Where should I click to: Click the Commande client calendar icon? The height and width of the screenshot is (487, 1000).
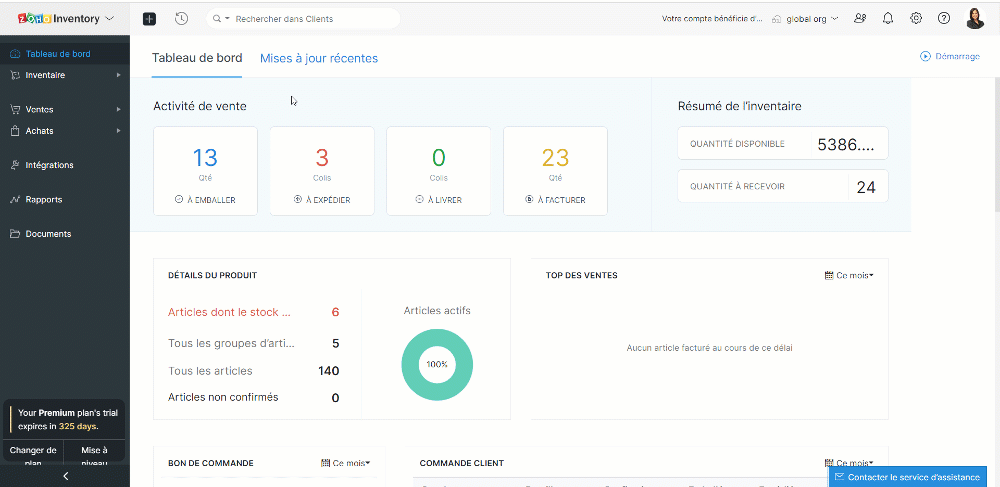click(829, 463)
